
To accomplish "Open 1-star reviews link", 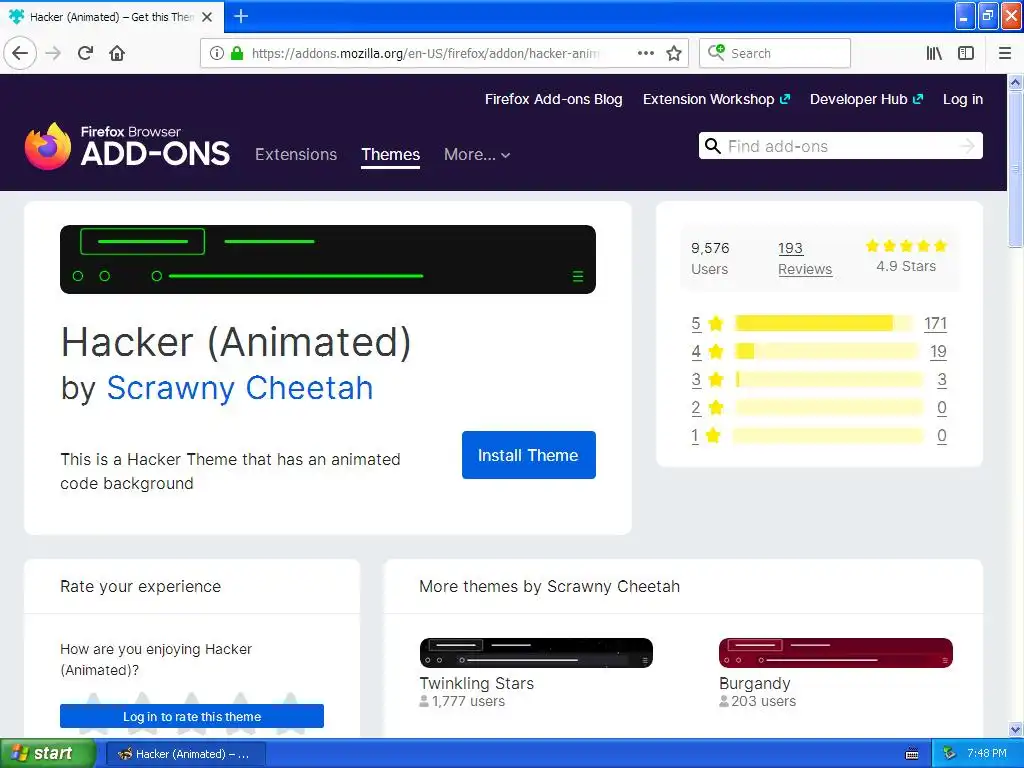I will click(x=695, y=436).
